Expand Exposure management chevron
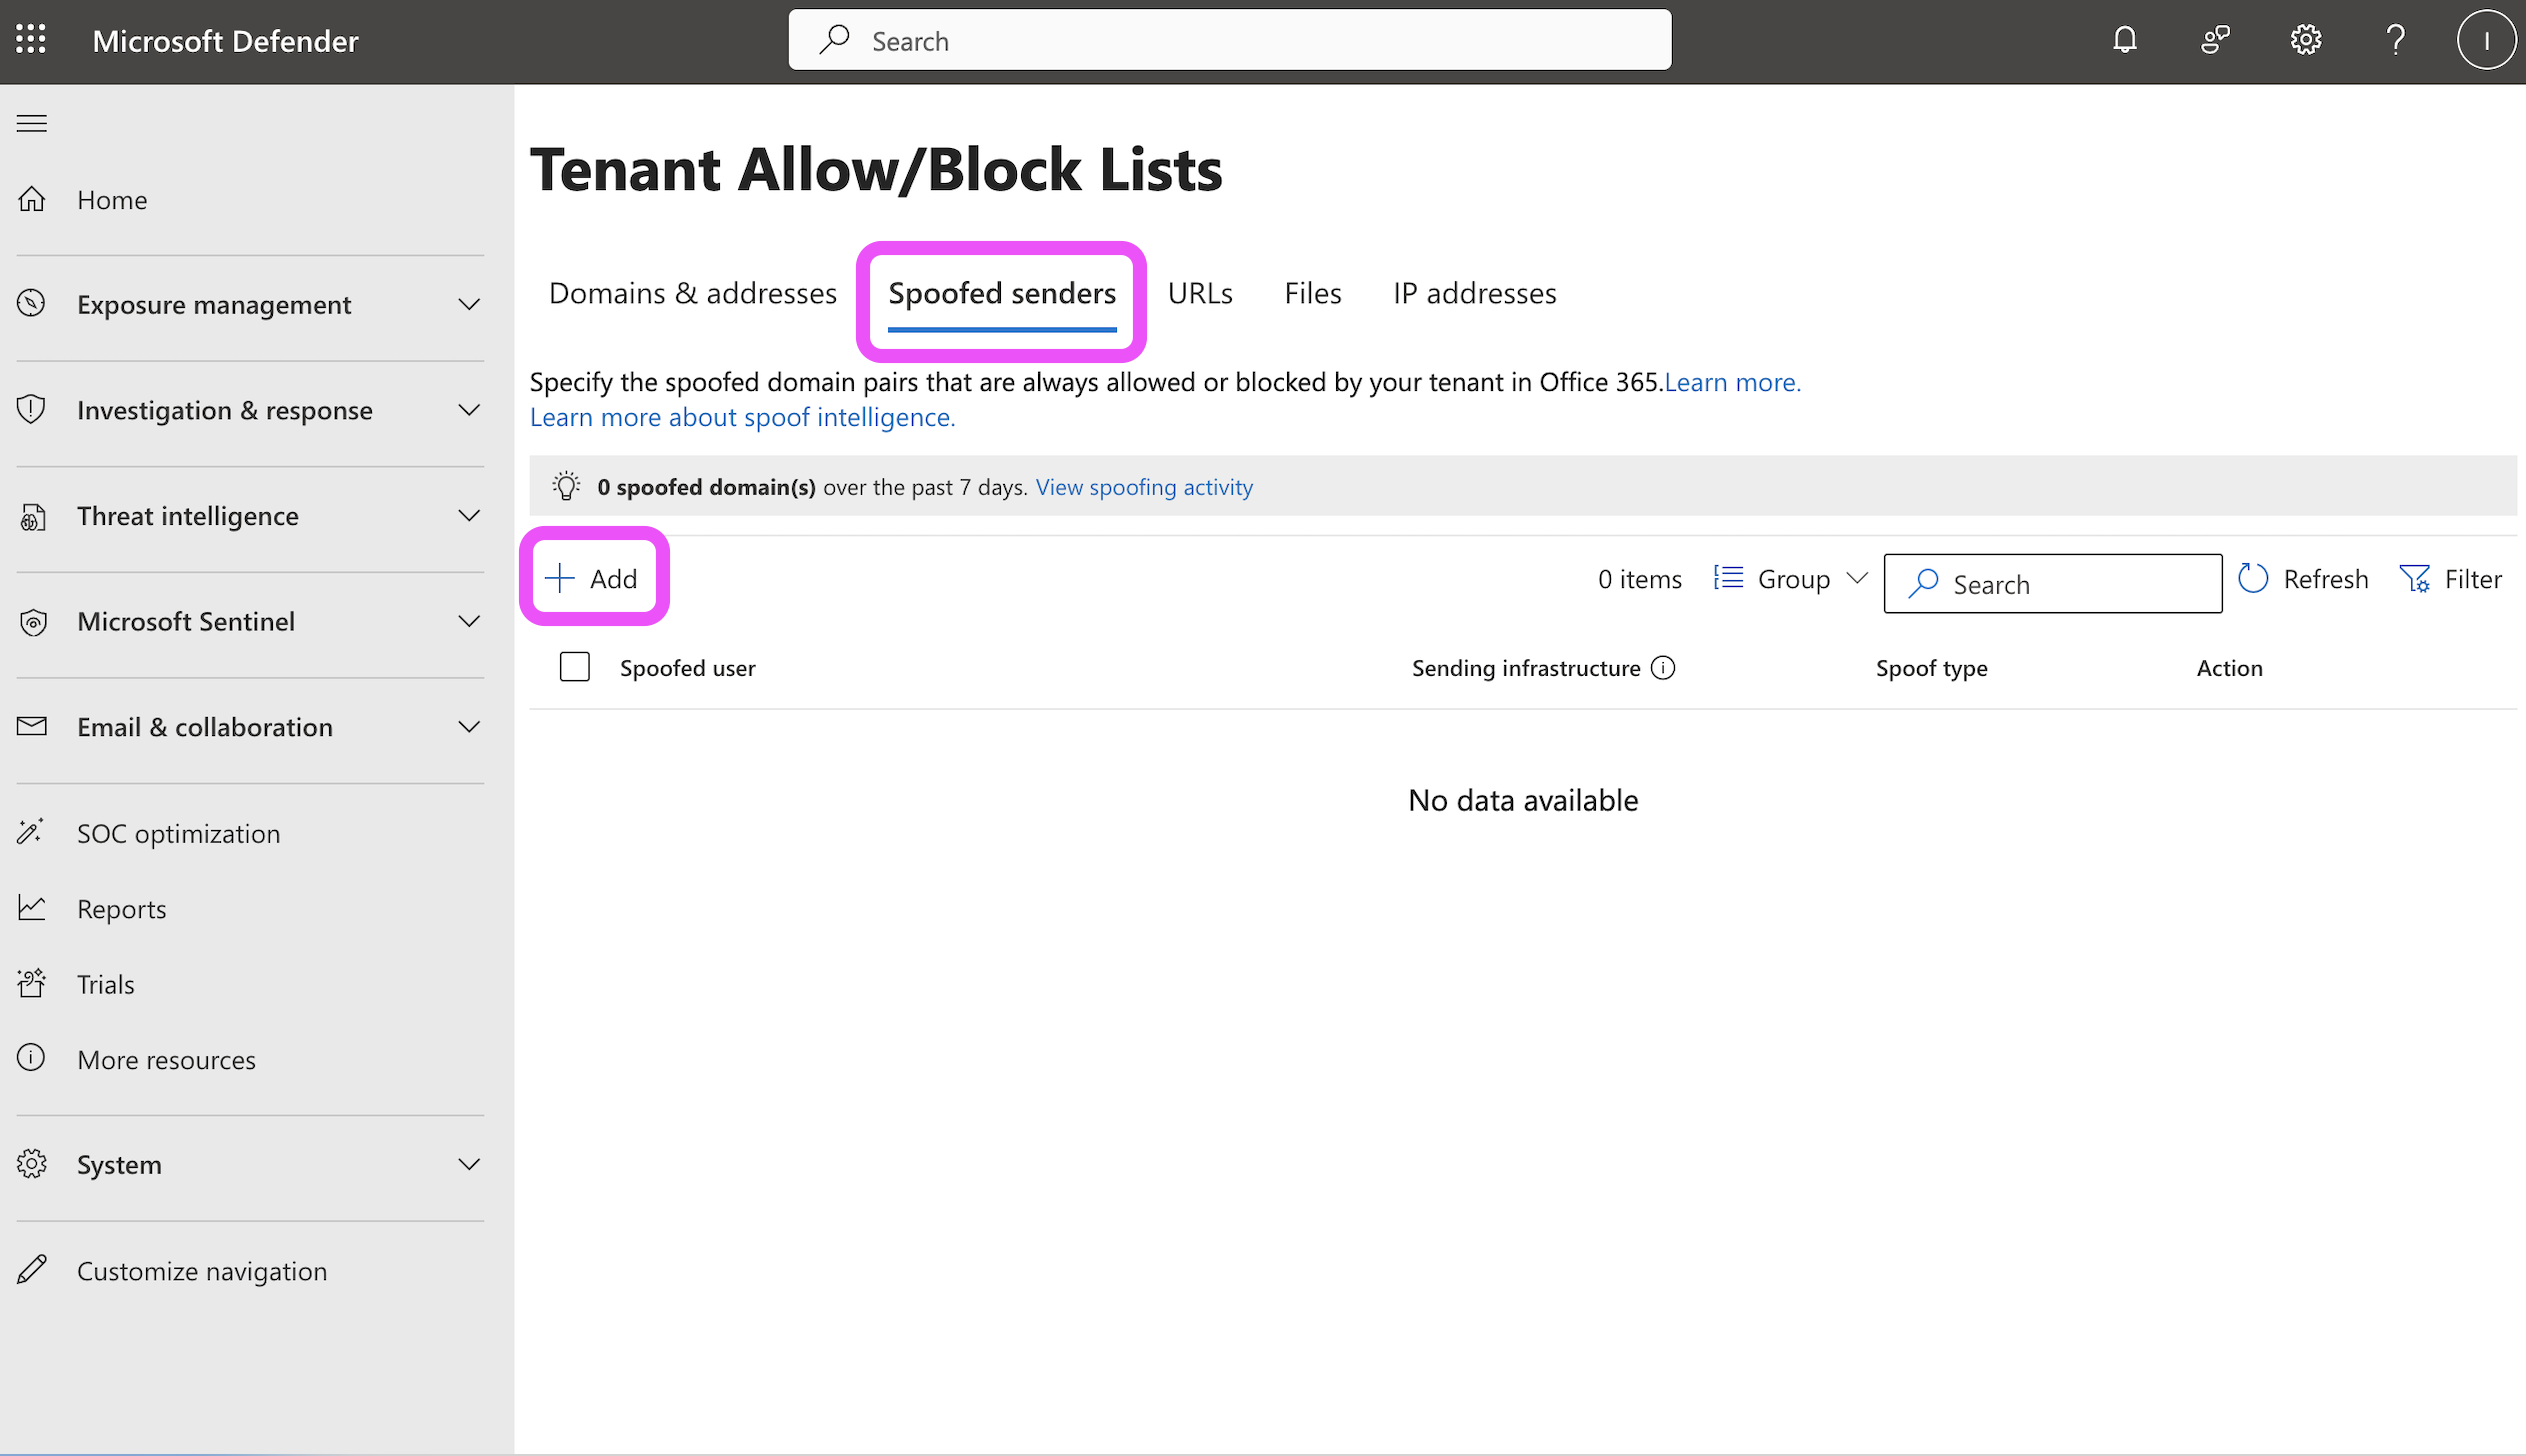Image resolution: width=2526 pixels, height=1456 pixels. pos(469,304)
